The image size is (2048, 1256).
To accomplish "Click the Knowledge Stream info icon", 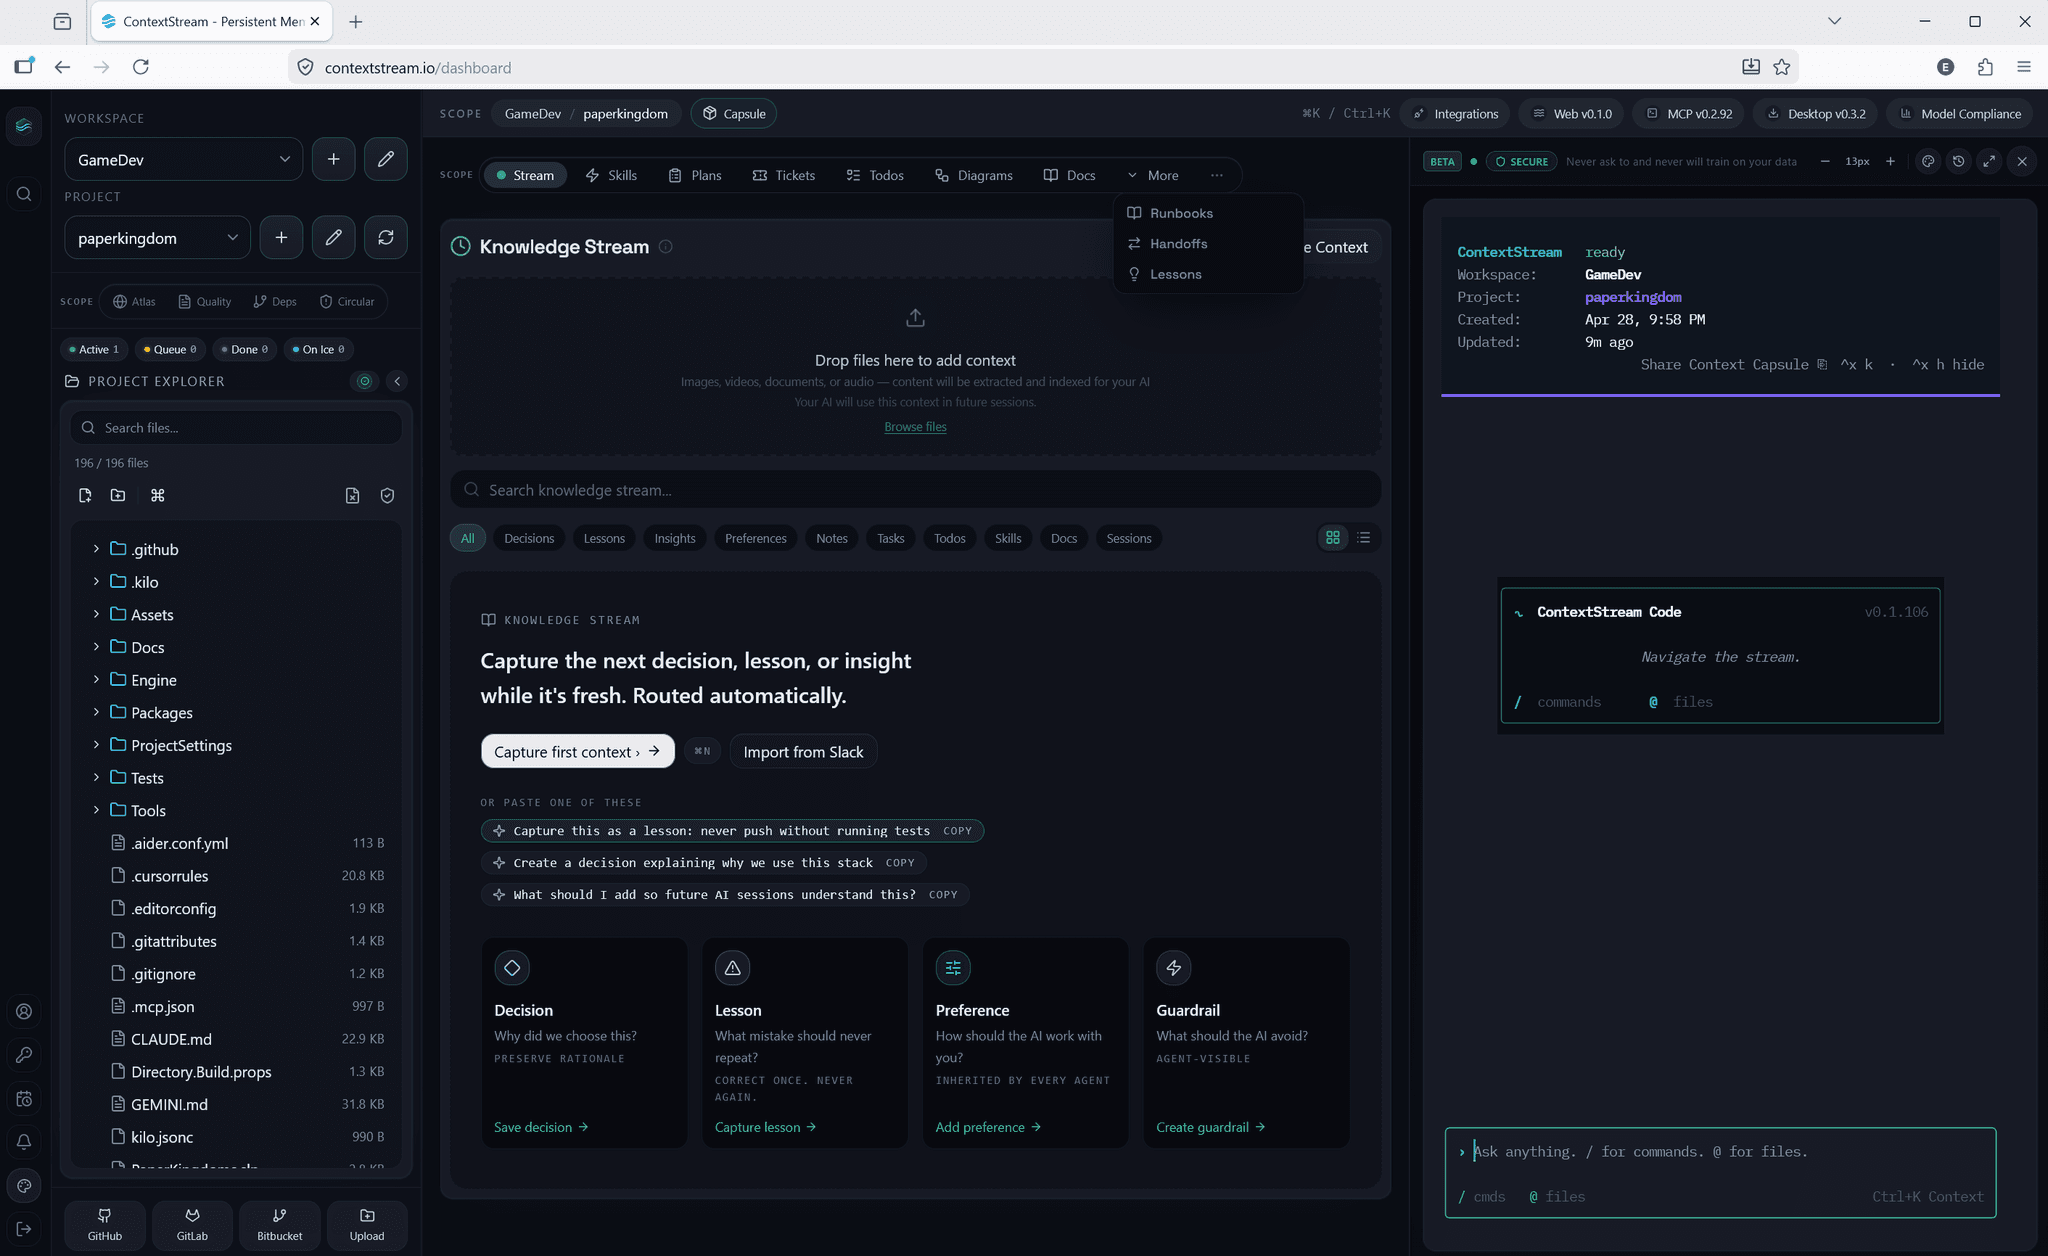I will click(x=665, y=246).
